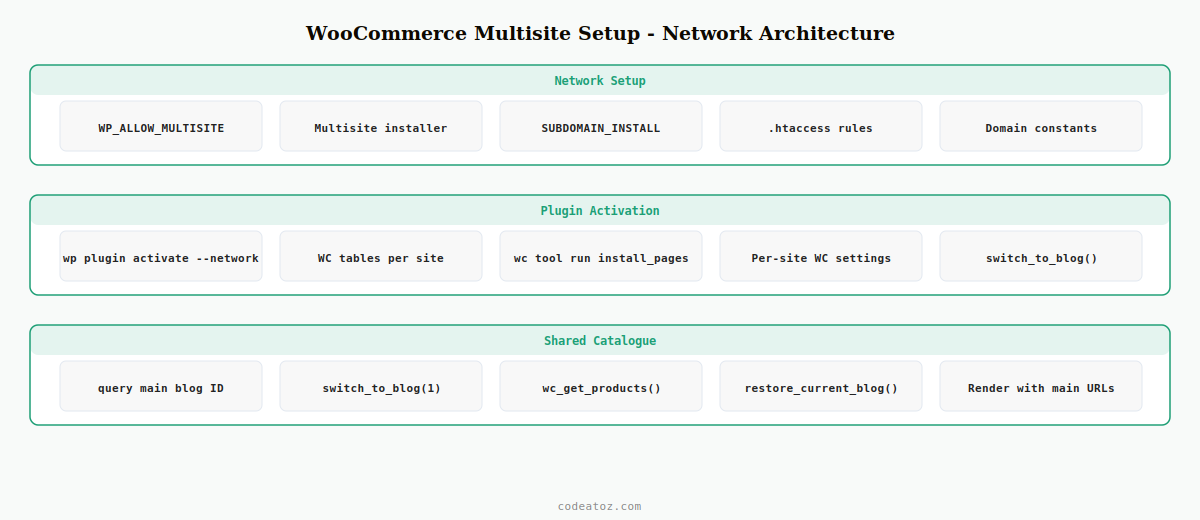Click the Per-site WC settings box

(x=821, y=257)
